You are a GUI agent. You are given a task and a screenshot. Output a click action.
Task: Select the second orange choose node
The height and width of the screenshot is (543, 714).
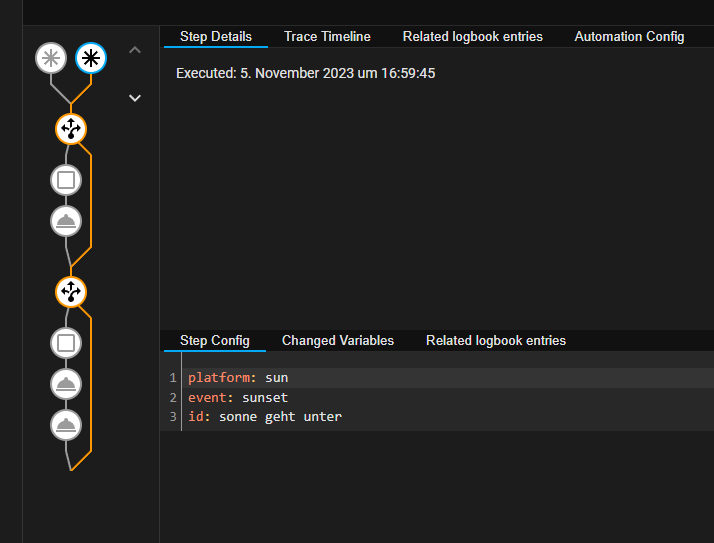[71, 292]
